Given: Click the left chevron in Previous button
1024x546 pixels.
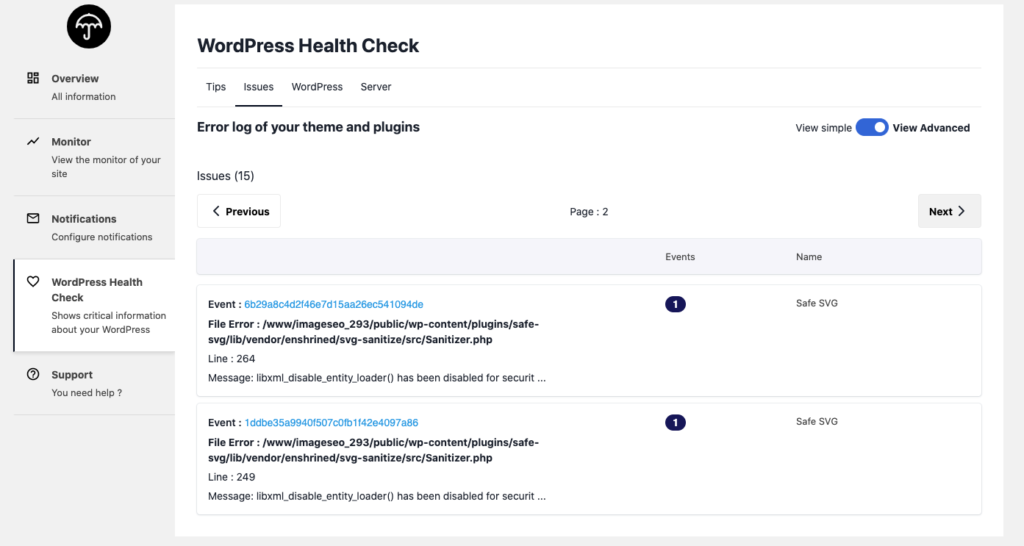Looking at the screenshot, I should (x=216, y=211).
